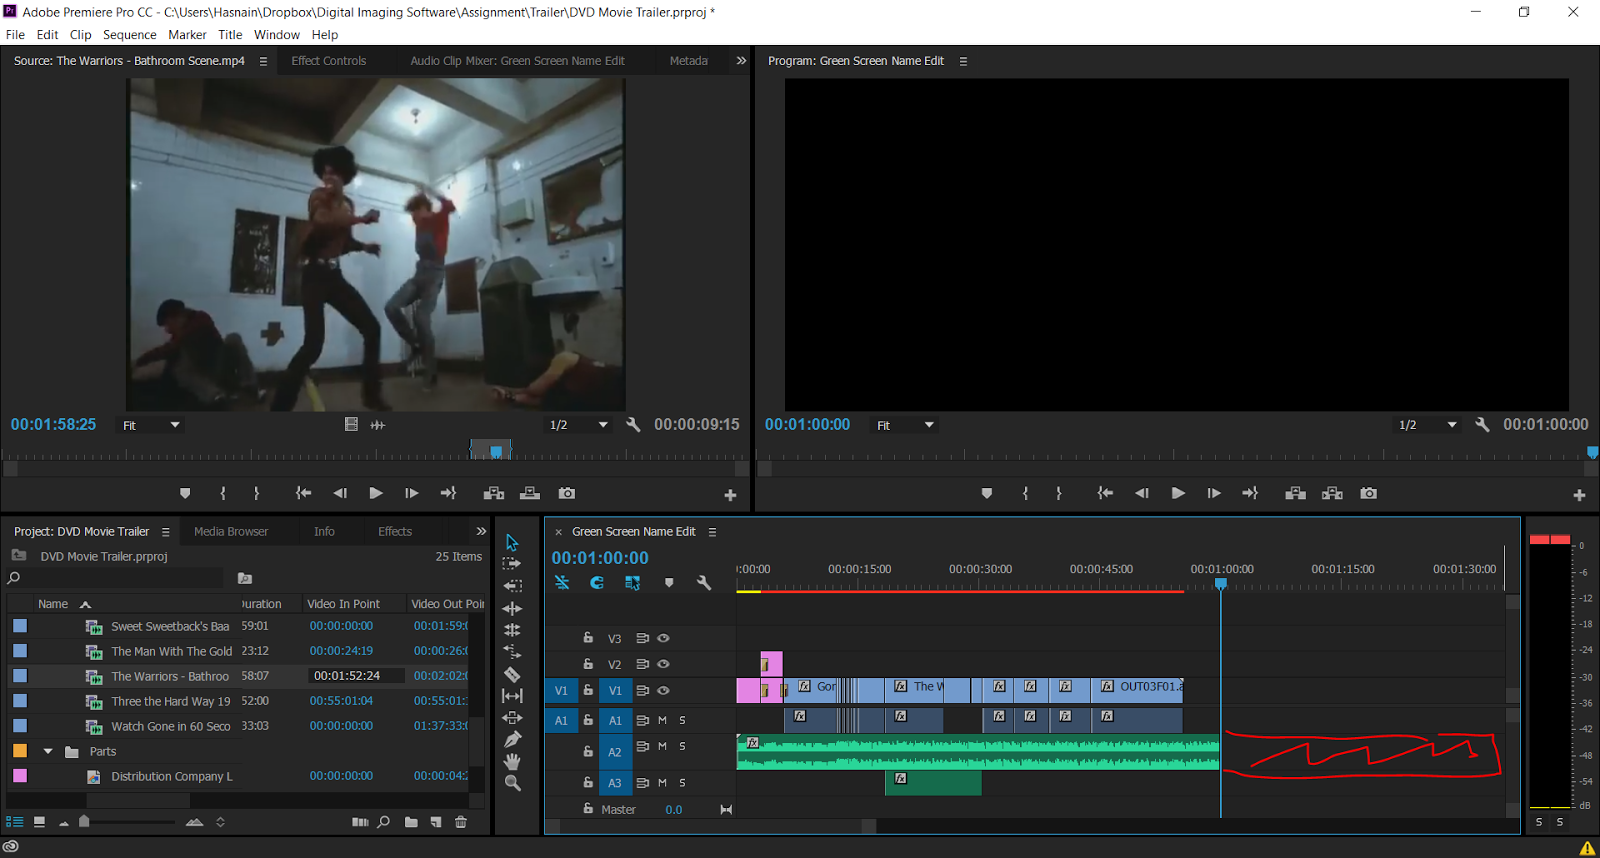The width and height of the screenshot is (1600, 858).
Task: Show hidden Project panel tabs chevron
Action: (481, 531)
